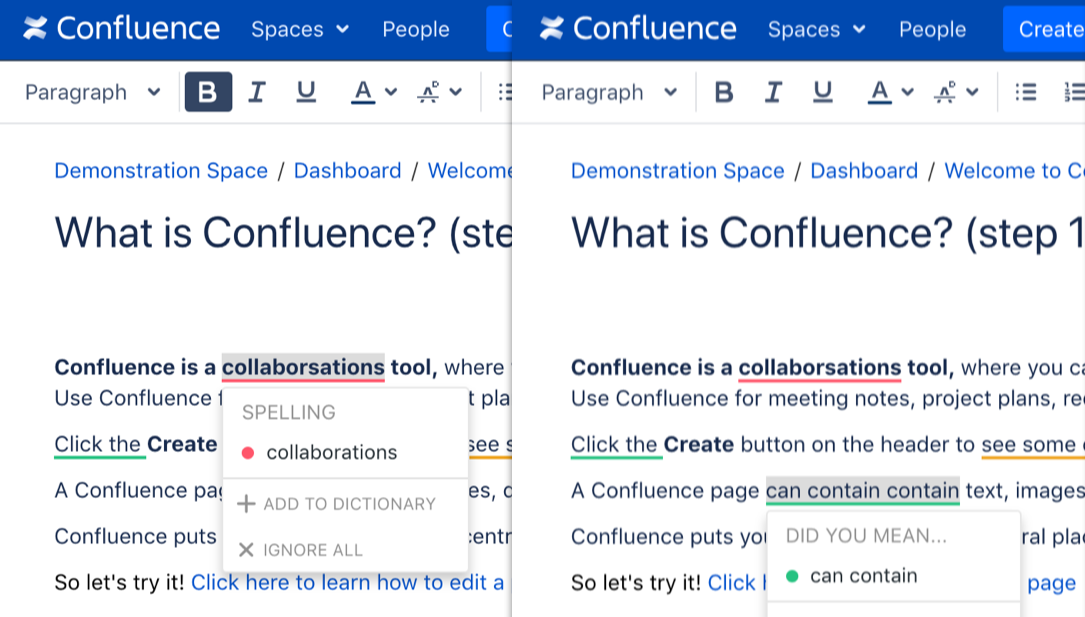This screenshot has height=617, width=1085.
Task: Click the text color 'A' in left toolbar
Action: (363, 92)
